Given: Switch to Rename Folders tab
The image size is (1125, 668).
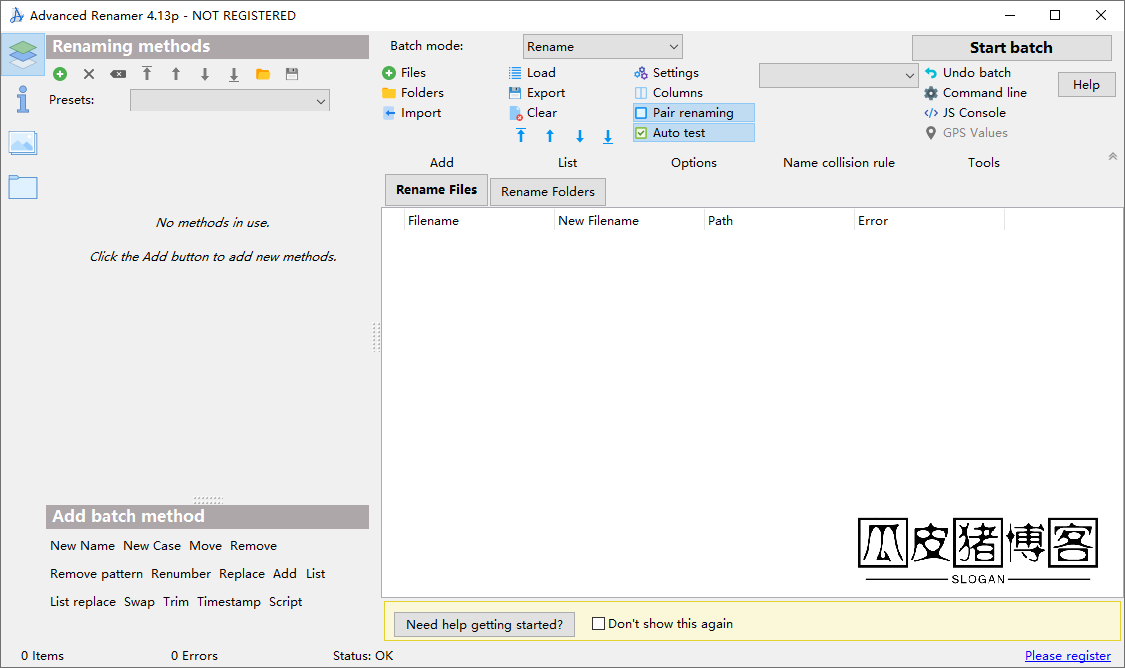Looking at the screenshot, I should pos(547,192).
